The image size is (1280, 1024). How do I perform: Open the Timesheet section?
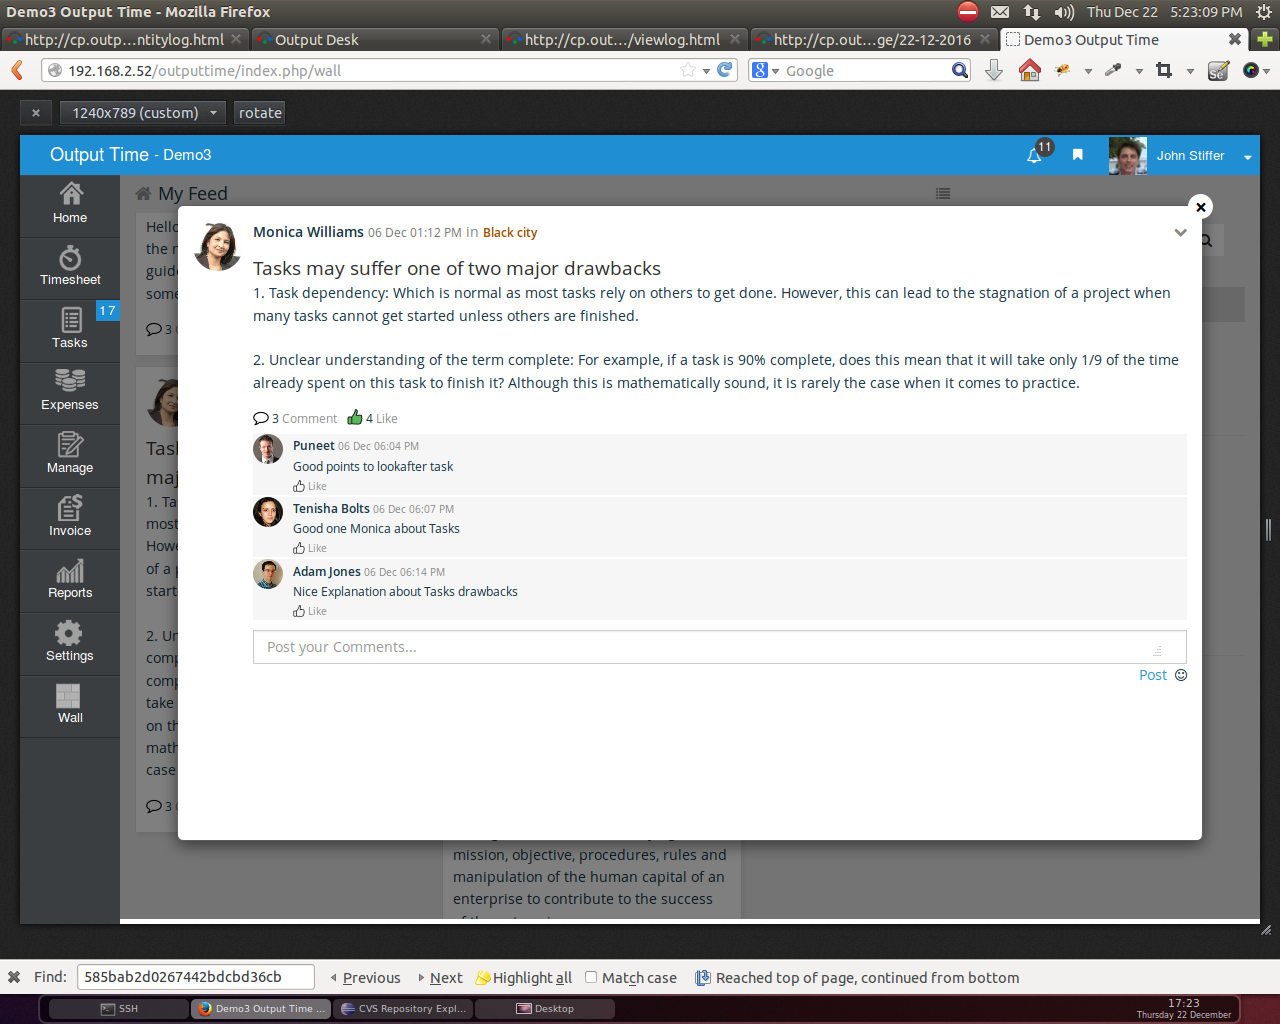[69, 268]
